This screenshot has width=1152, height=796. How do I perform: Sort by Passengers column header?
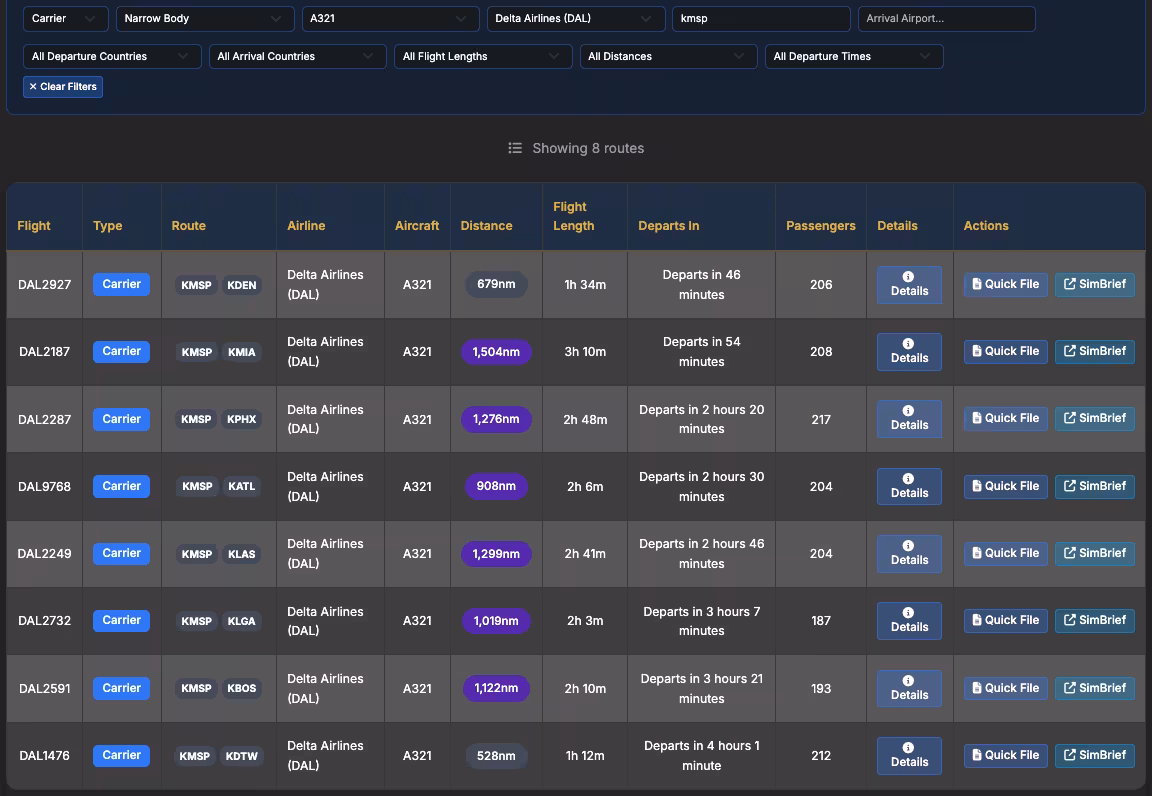pos(821,226)
